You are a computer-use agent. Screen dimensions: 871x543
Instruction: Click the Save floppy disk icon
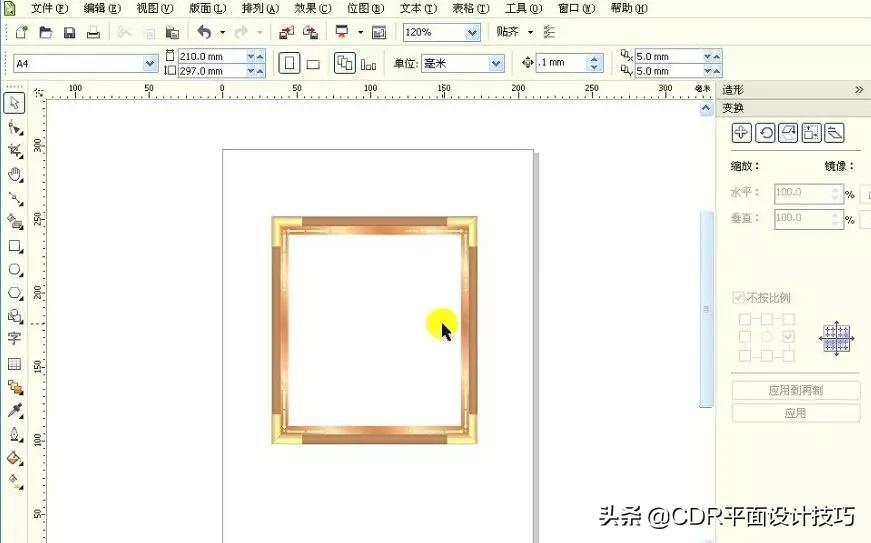69,33
